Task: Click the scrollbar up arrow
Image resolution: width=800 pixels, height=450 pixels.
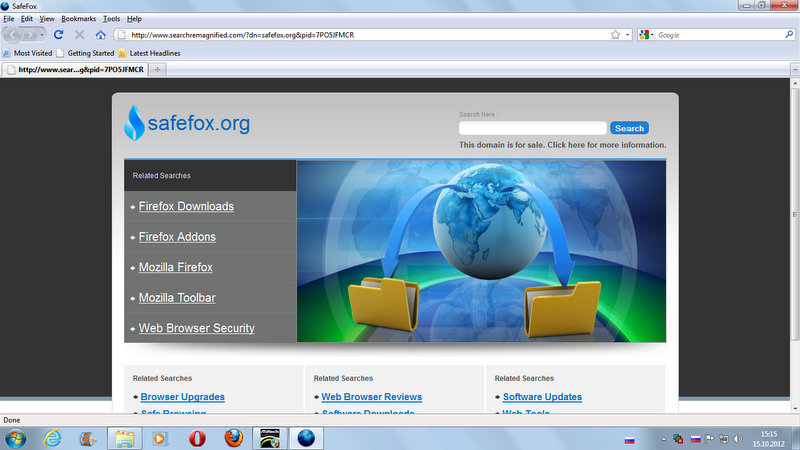Action: point(795,83)
